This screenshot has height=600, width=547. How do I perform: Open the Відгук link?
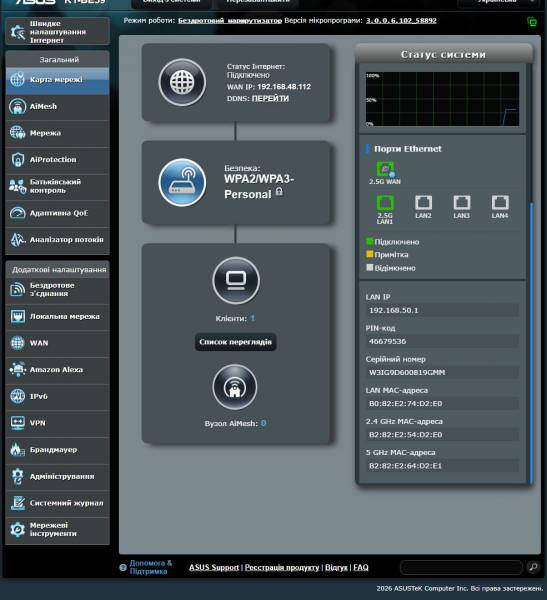click(x=336, y=567)
